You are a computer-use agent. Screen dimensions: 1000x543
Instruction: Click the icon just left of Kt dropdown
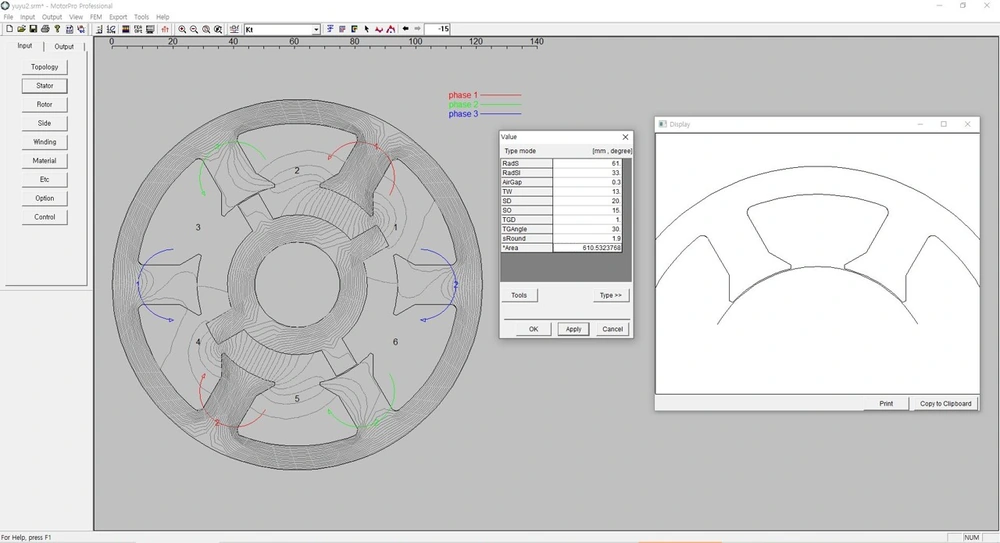234,29
